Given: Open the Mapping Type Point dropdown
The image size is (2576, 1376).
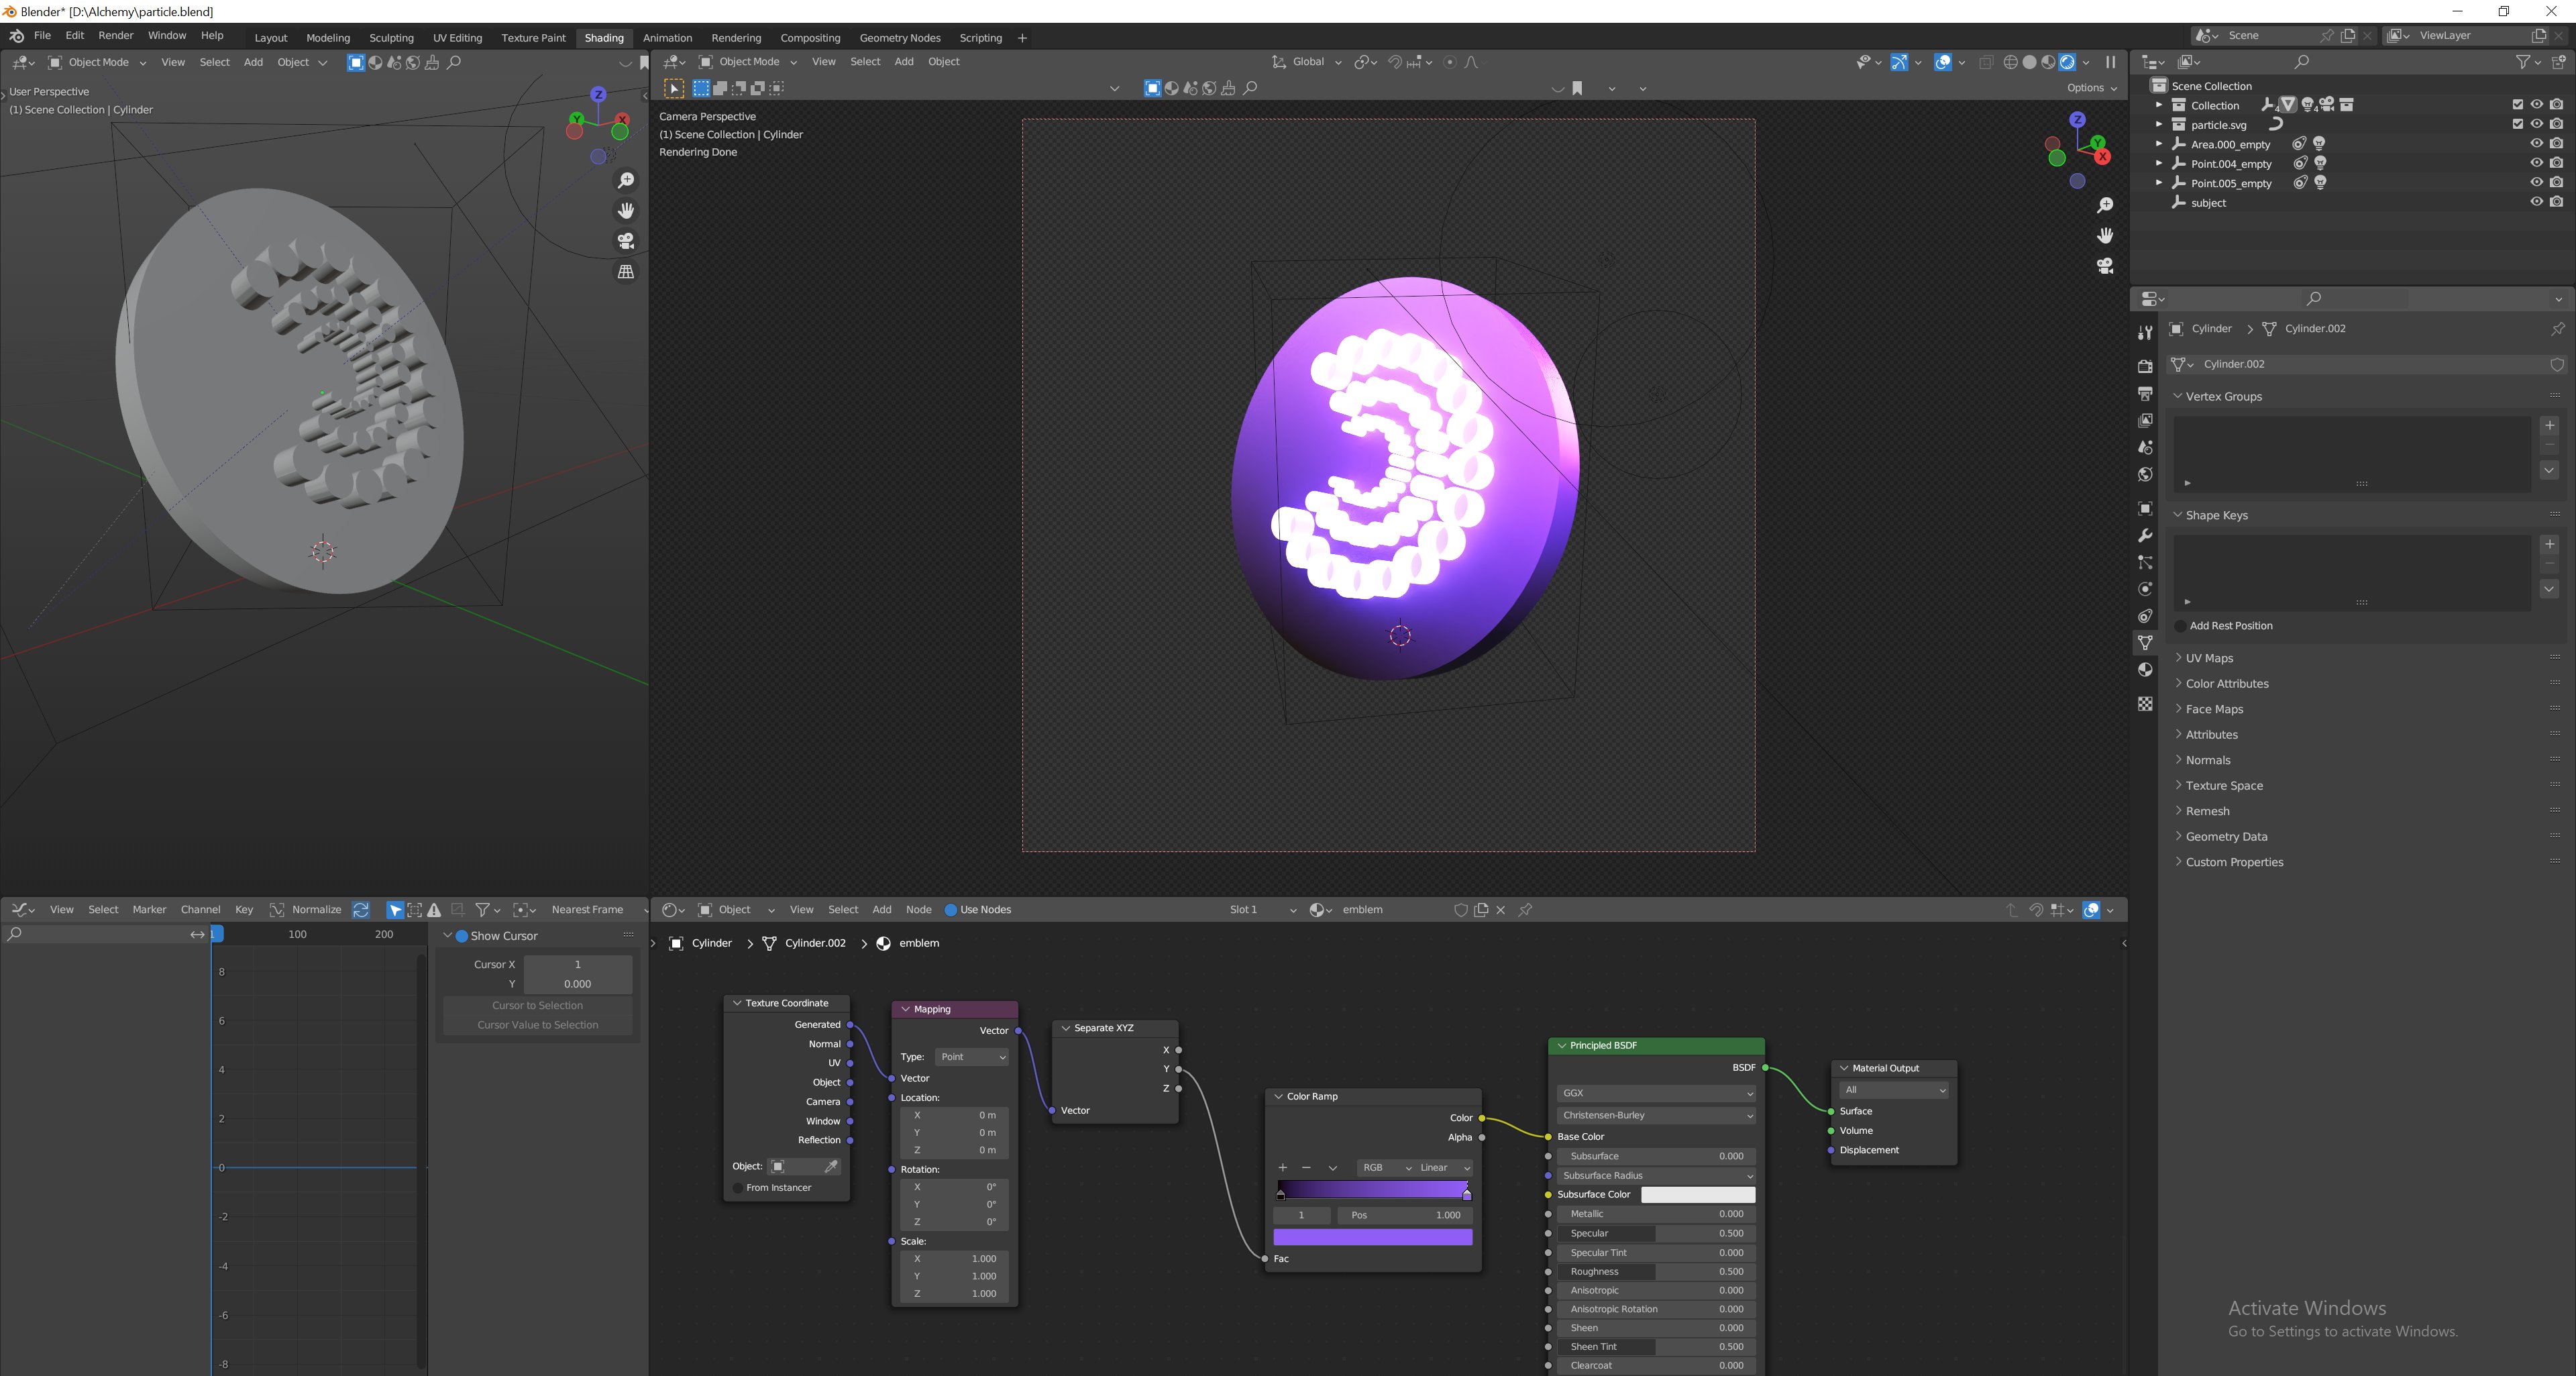Looking at the screenshot, I should tap(972, 1057).
